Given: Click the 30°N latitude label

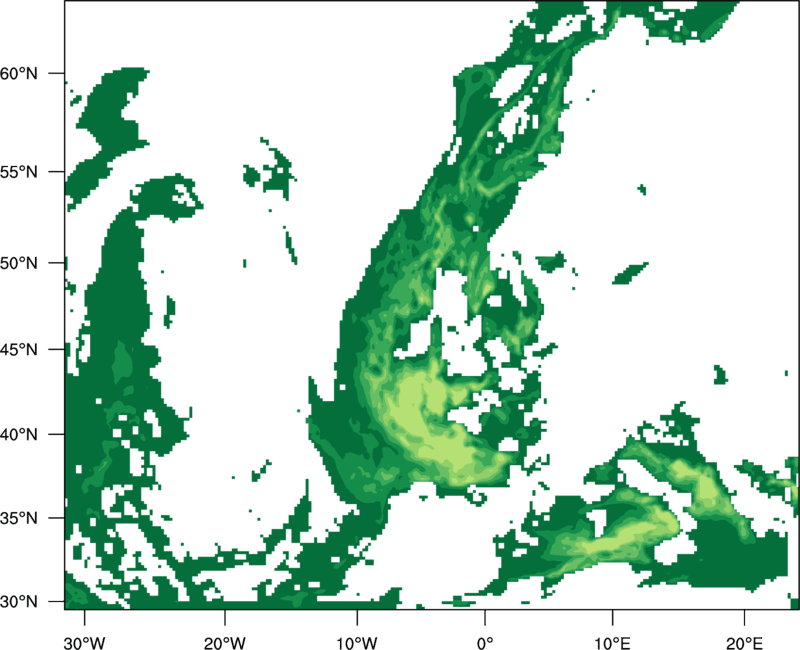Looking at the screenshot, I should coord(19,602).
